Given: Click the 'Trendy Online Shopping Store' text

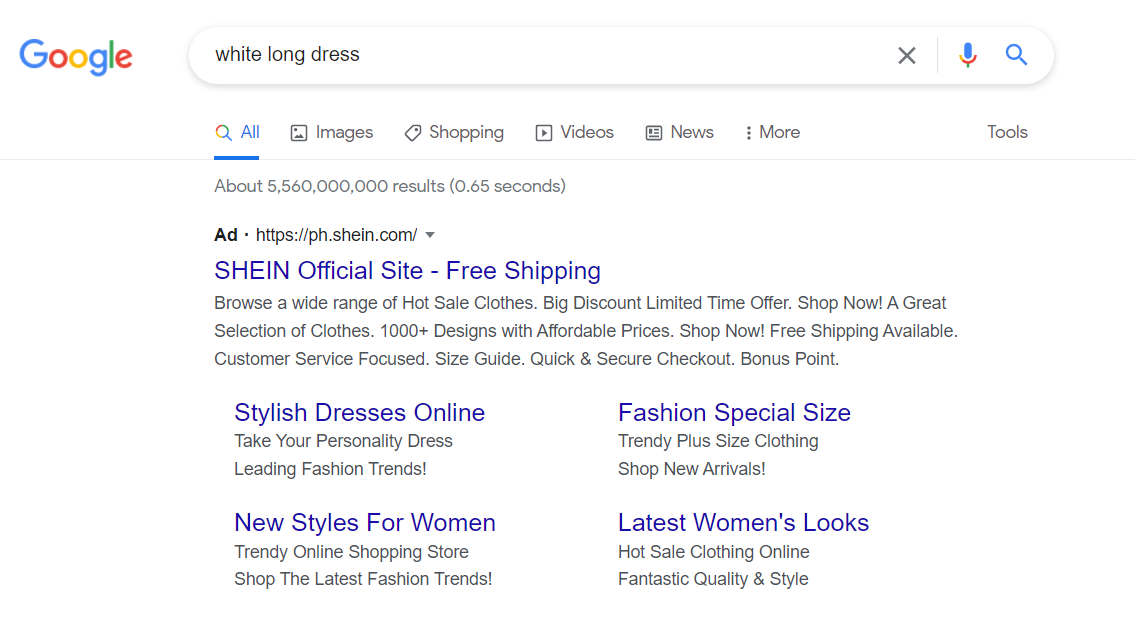Looking at the screenshot, I should (x=351, y=552).
